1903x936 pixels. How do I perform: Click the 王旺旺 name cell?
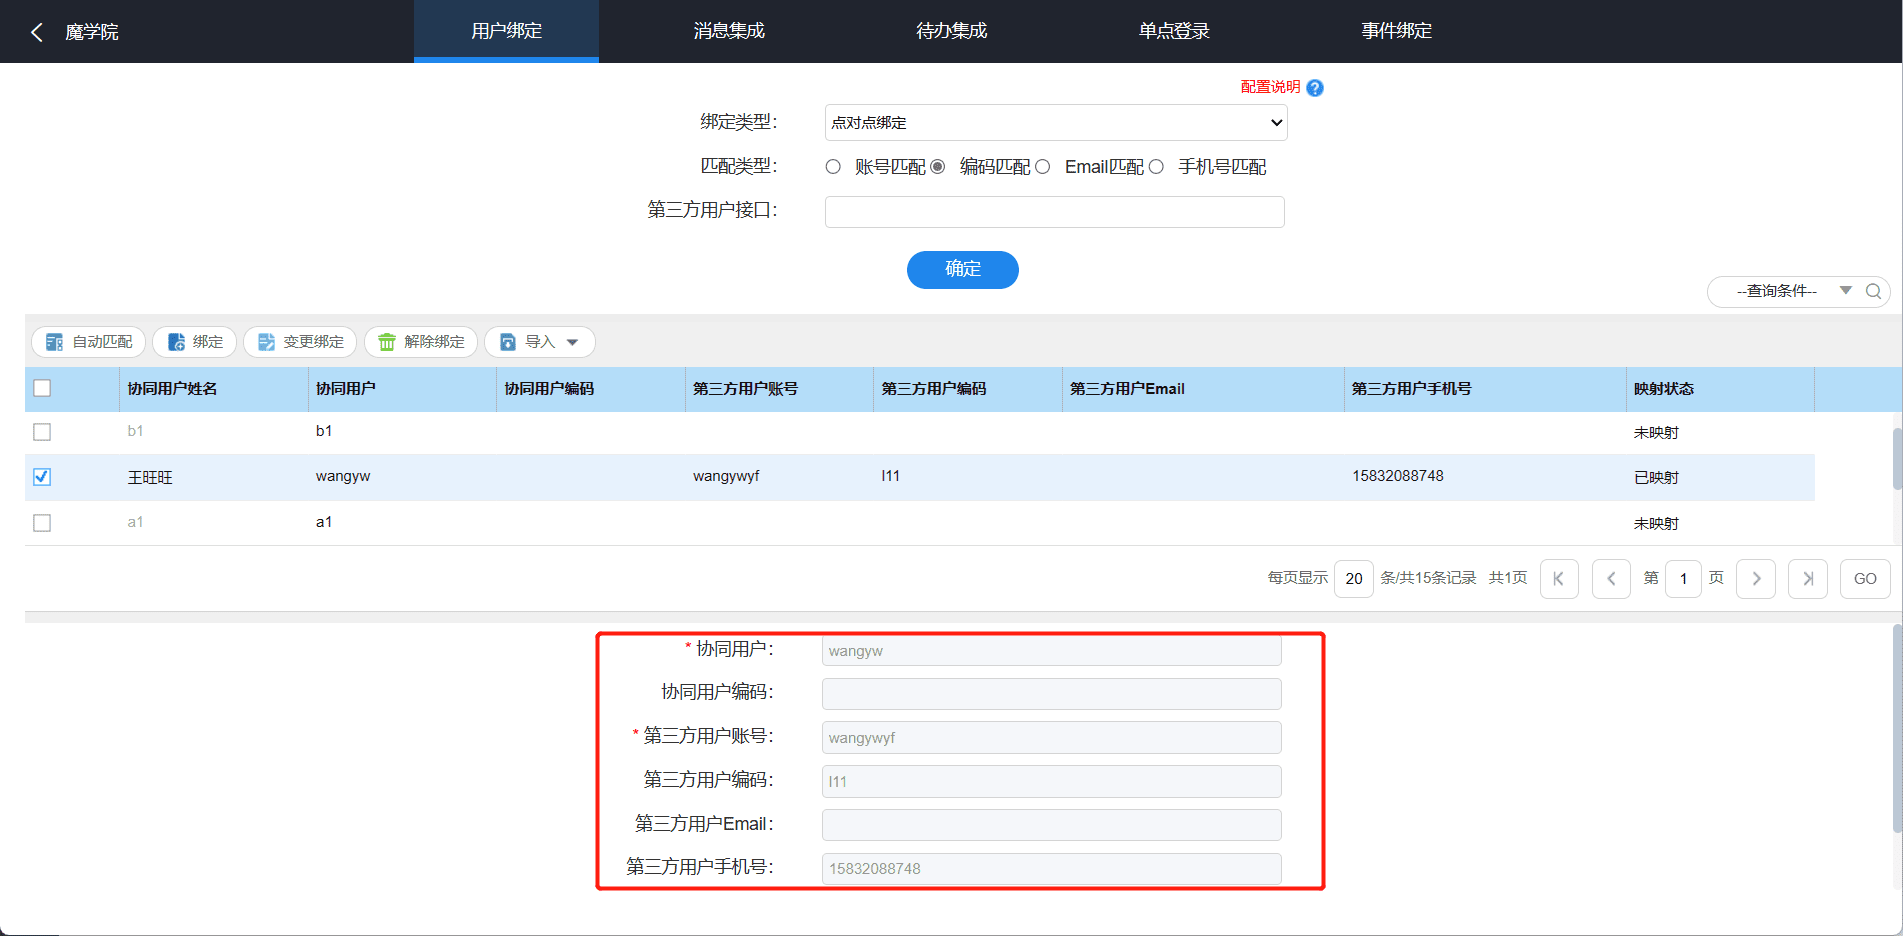(150, 478)
